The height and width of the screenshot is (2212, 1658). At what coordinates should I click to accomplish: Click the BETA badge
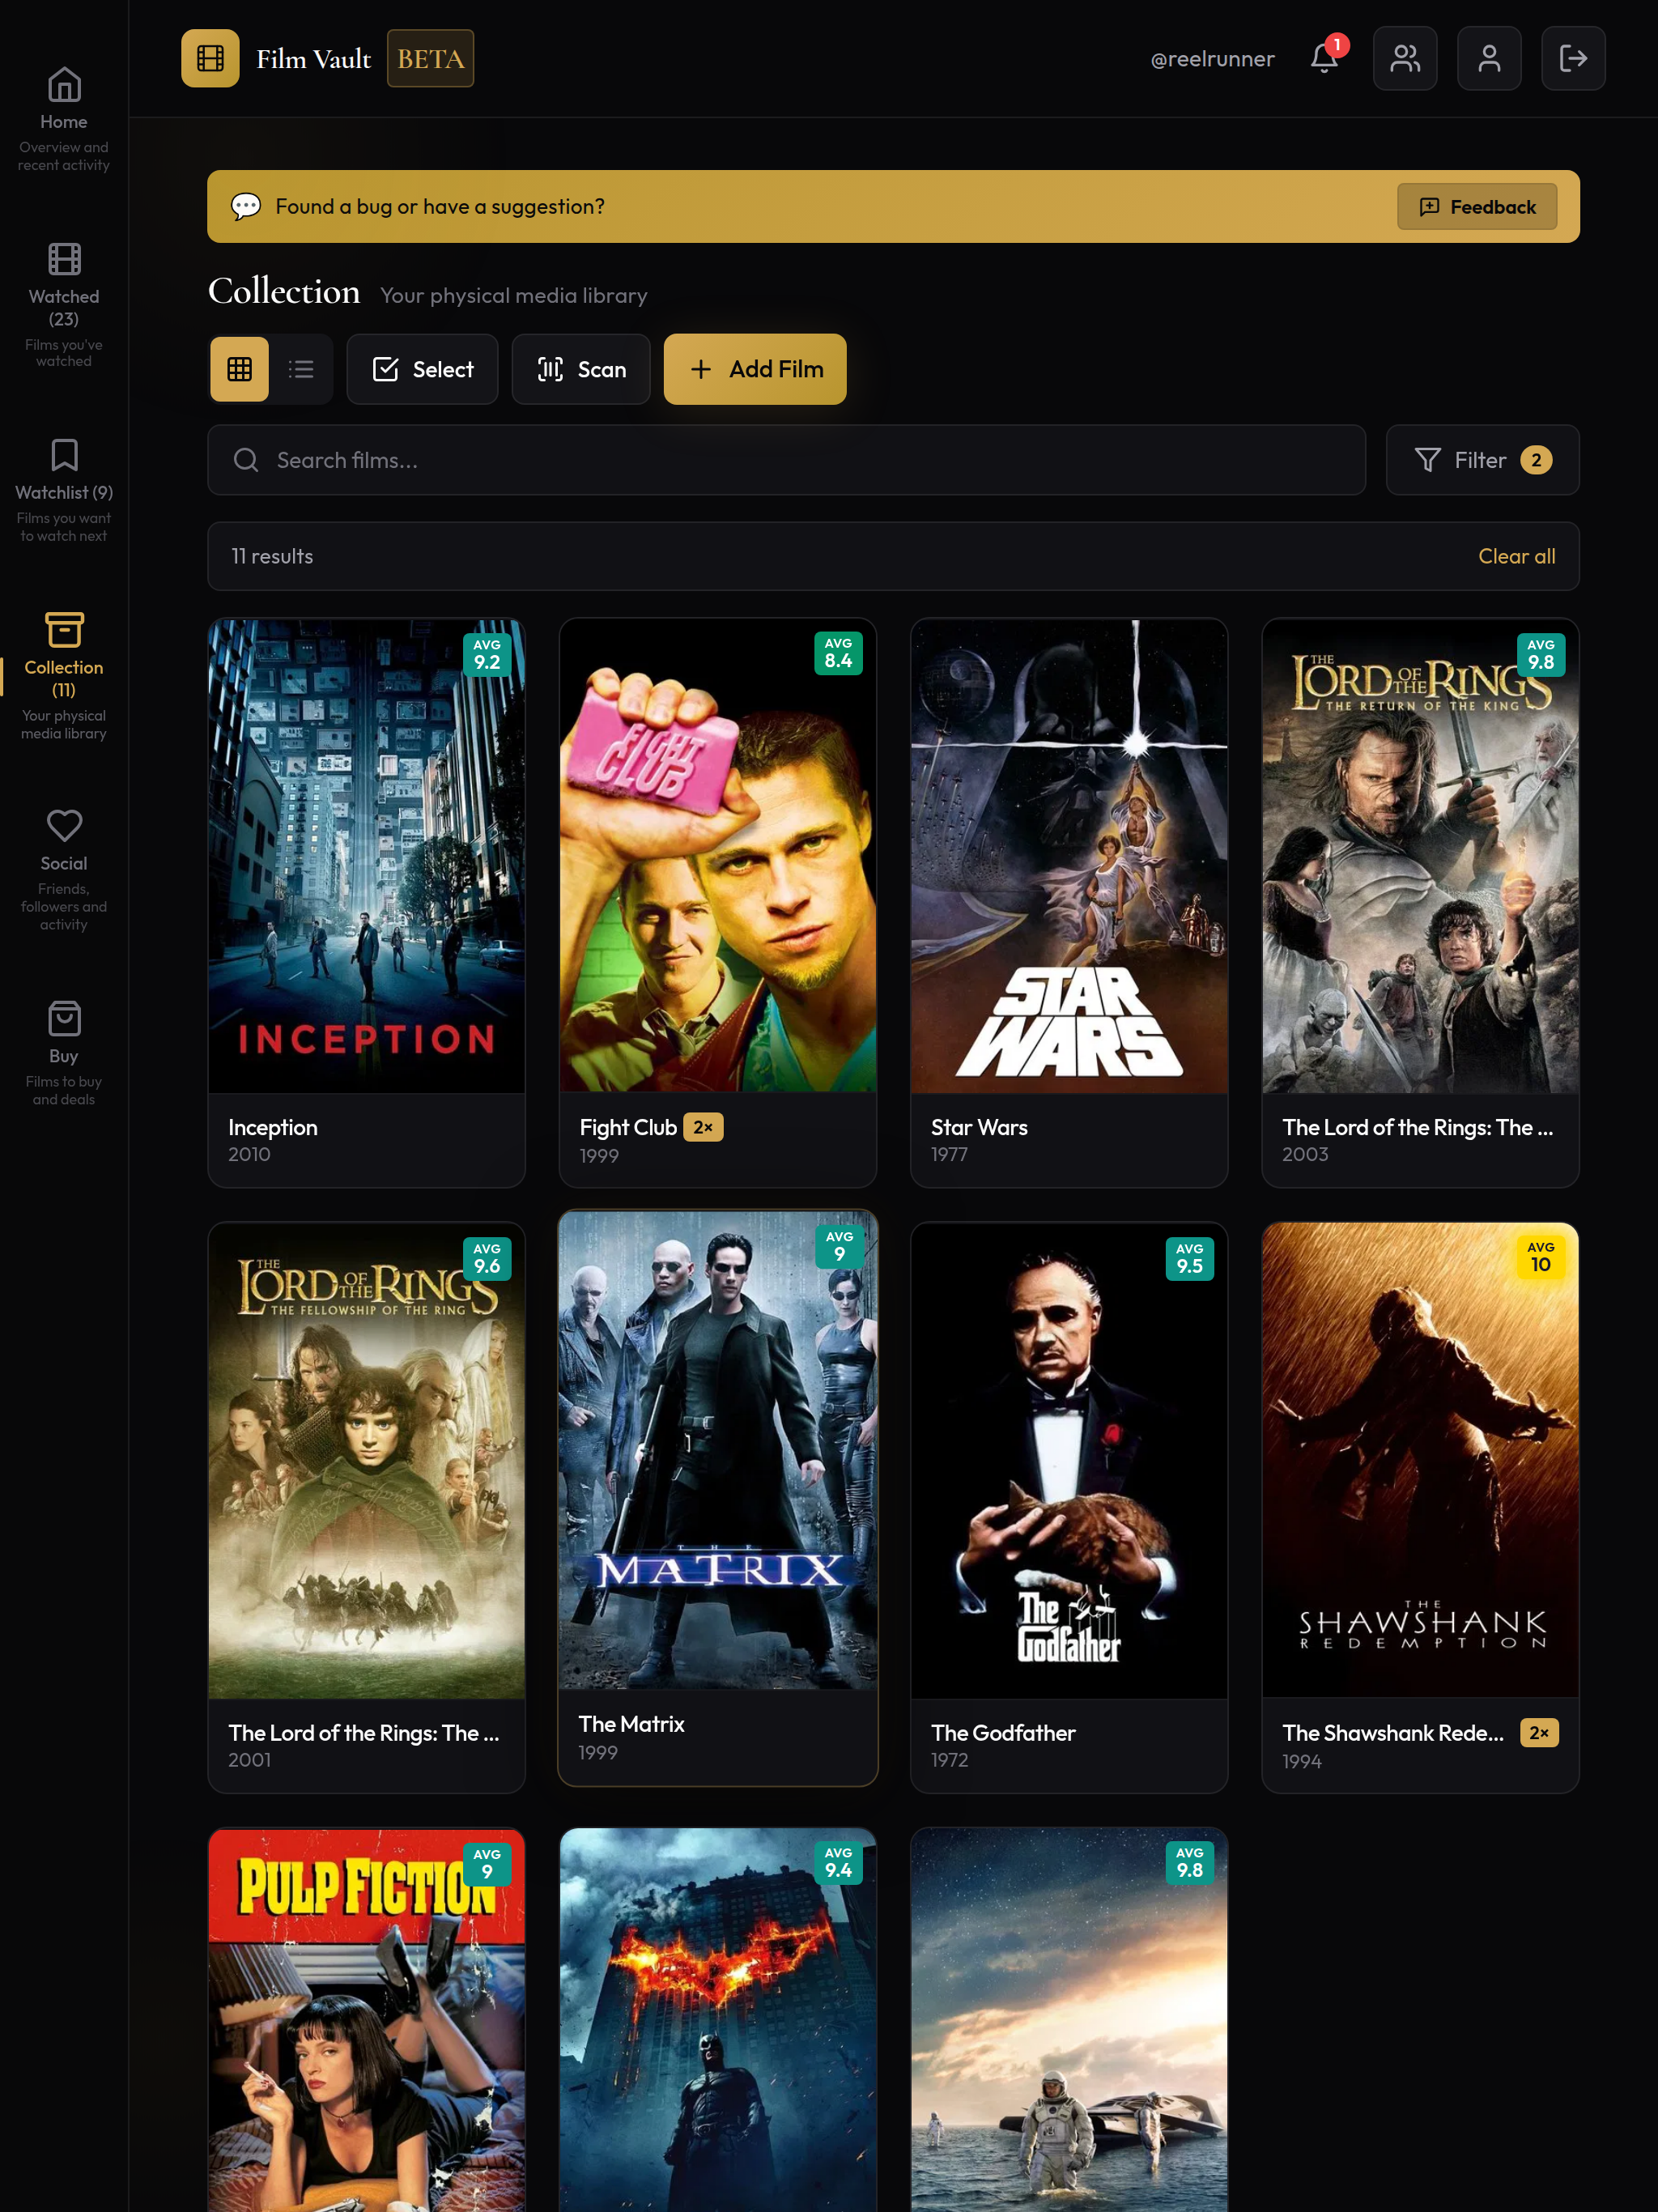coord(431,58)
